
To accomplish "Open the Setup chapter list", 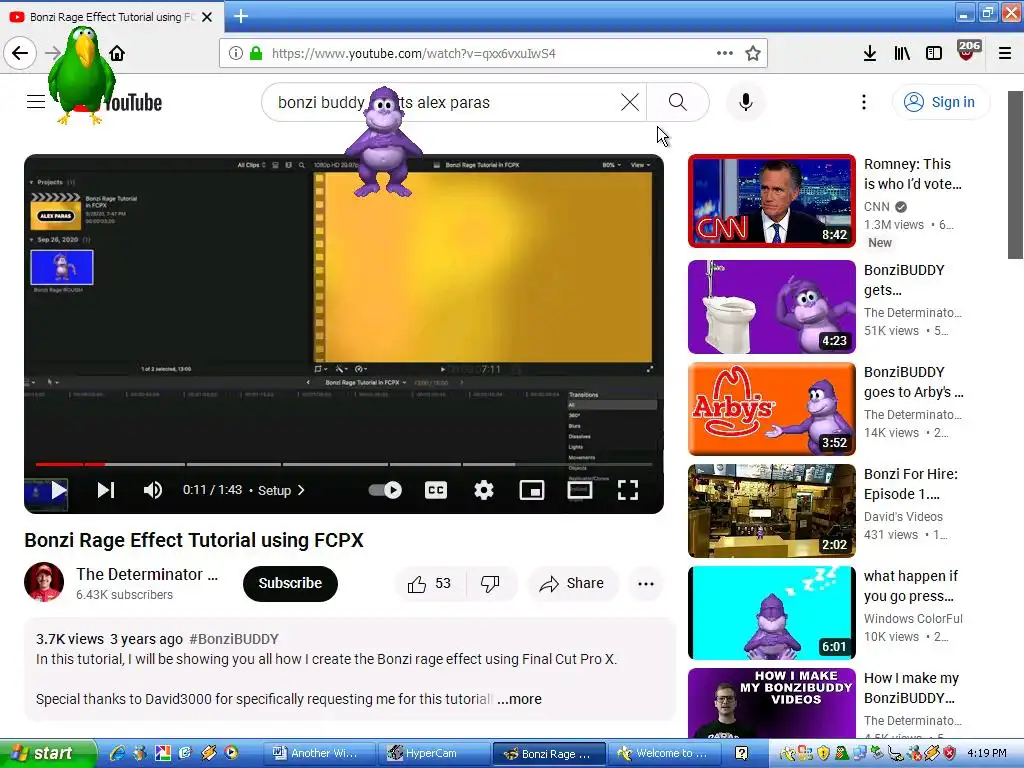I will (x=281, y=490).
